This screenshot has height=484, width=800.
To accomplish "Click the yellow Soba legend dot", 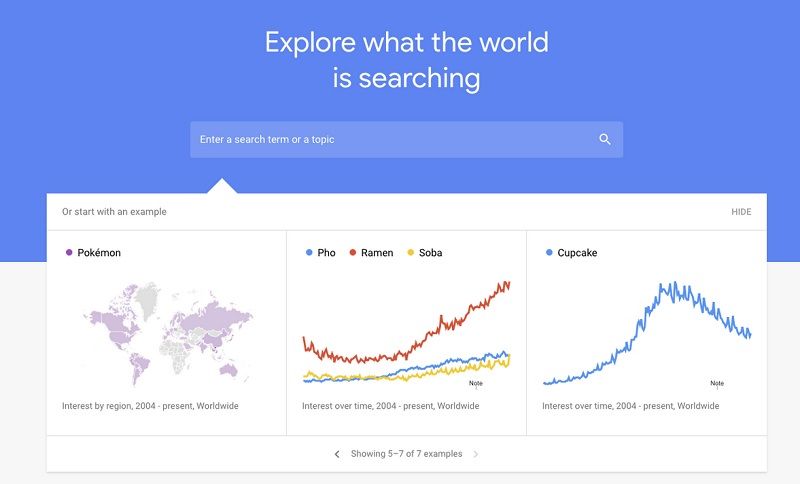I will (411, 252).
